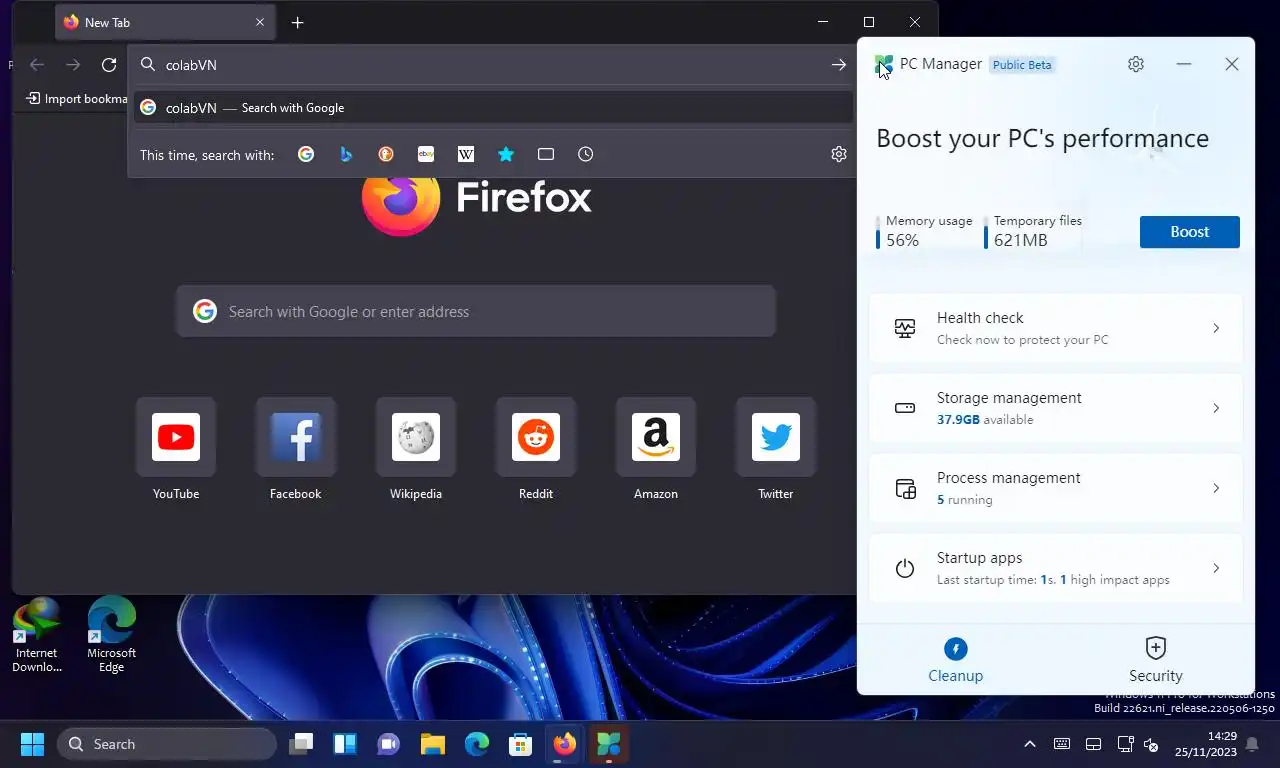Click the Search with Google homepage box
Viewport: 1280px width, 768px height.
(x=476, y=312)
